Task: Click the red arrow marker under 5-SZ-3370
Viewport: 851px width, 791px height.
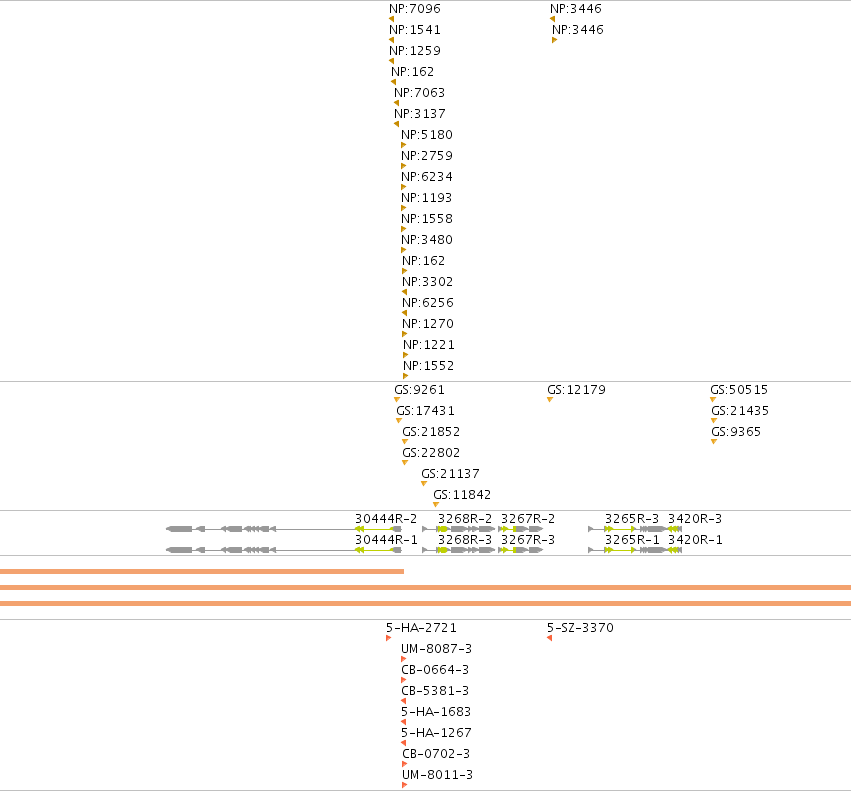Action: [550, 638]
